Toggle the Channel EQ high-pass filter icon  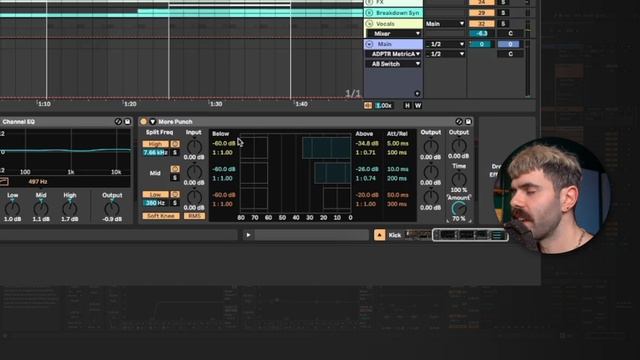[x=4, y=182]
